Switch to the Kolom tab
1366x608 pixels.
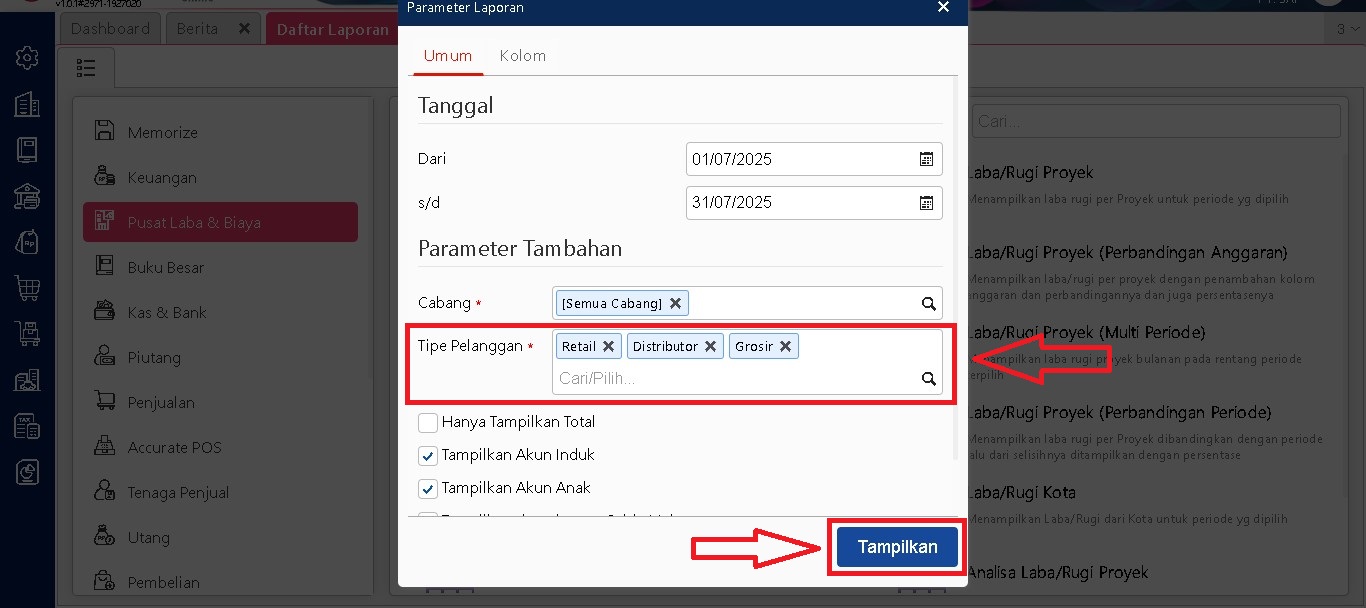tap(522, 56)
